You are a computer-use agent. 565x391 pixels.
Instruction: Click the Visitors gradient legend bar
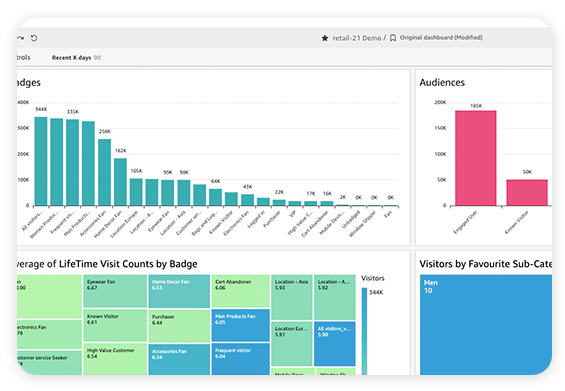tap(364, 331)
